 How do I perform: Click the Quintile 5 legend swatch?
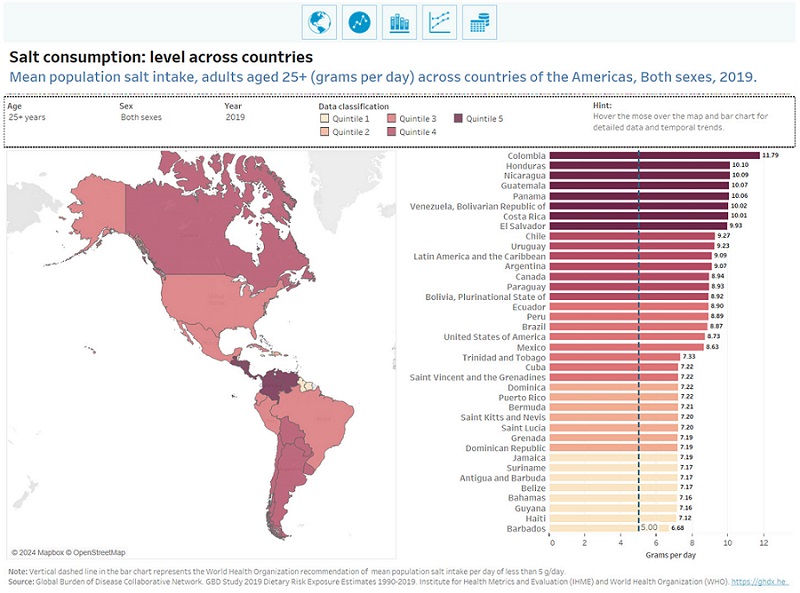(458, 119)
